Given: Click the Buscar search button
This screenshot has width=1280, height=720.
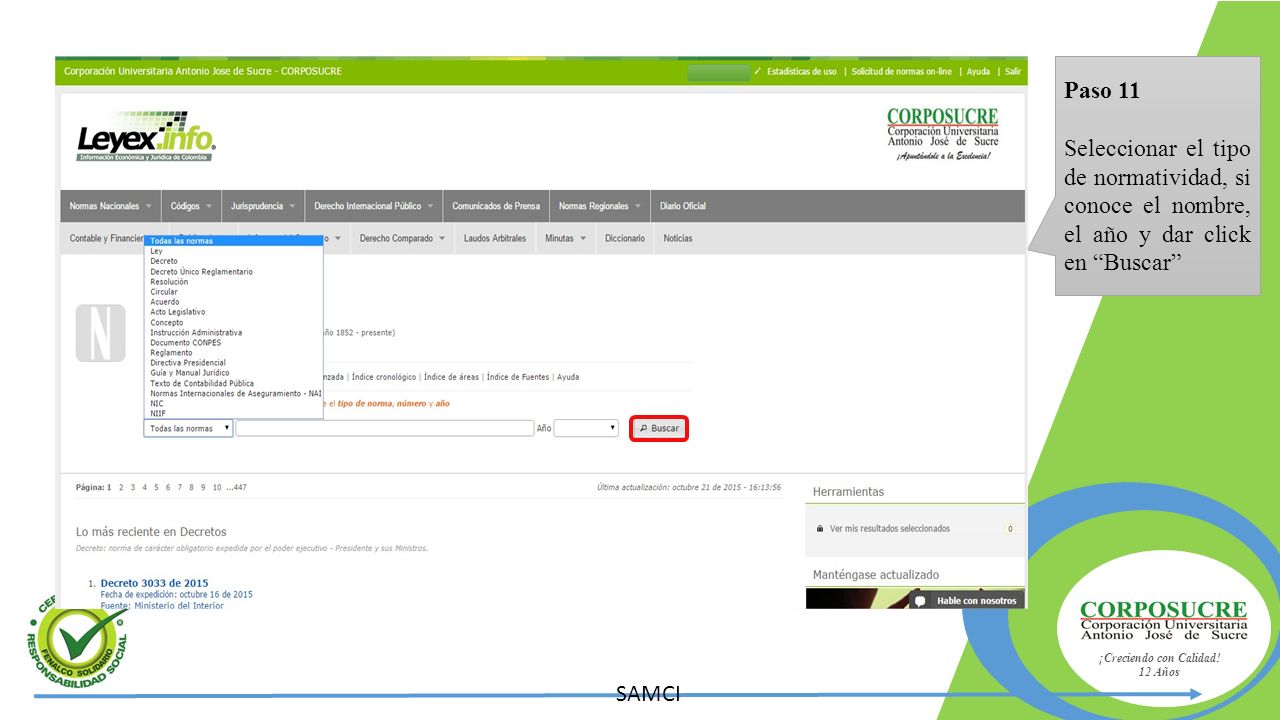Looking at the screenshot, I should (659, 428).
